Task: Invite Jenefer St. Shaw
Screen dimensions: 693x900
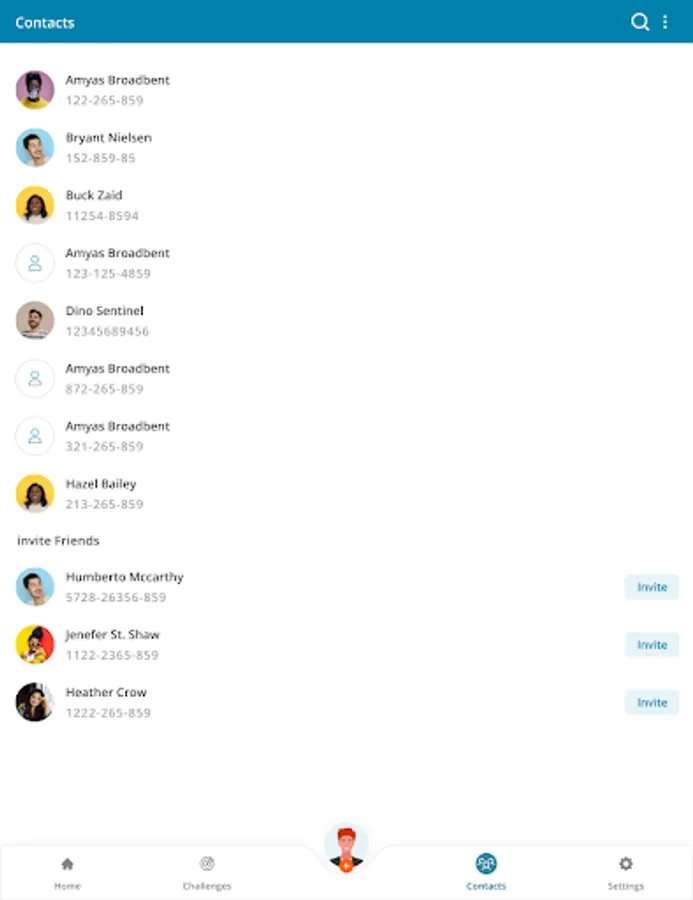Action: [x=652, y=645]
